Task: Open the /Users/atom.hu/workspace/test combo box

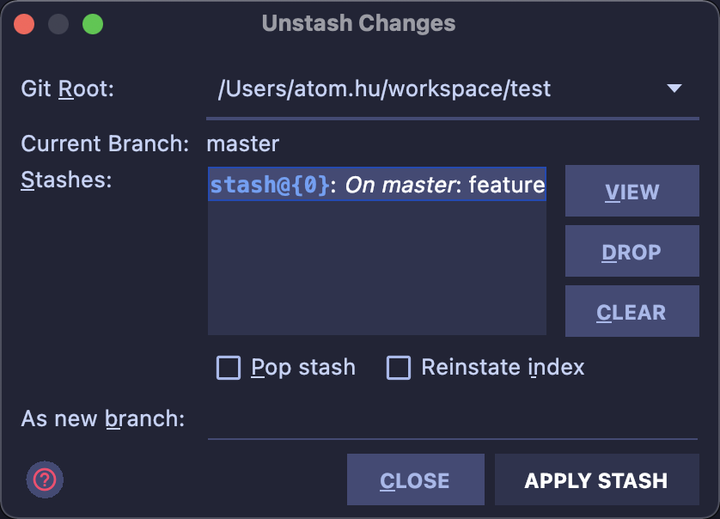Action: [452, 89]
